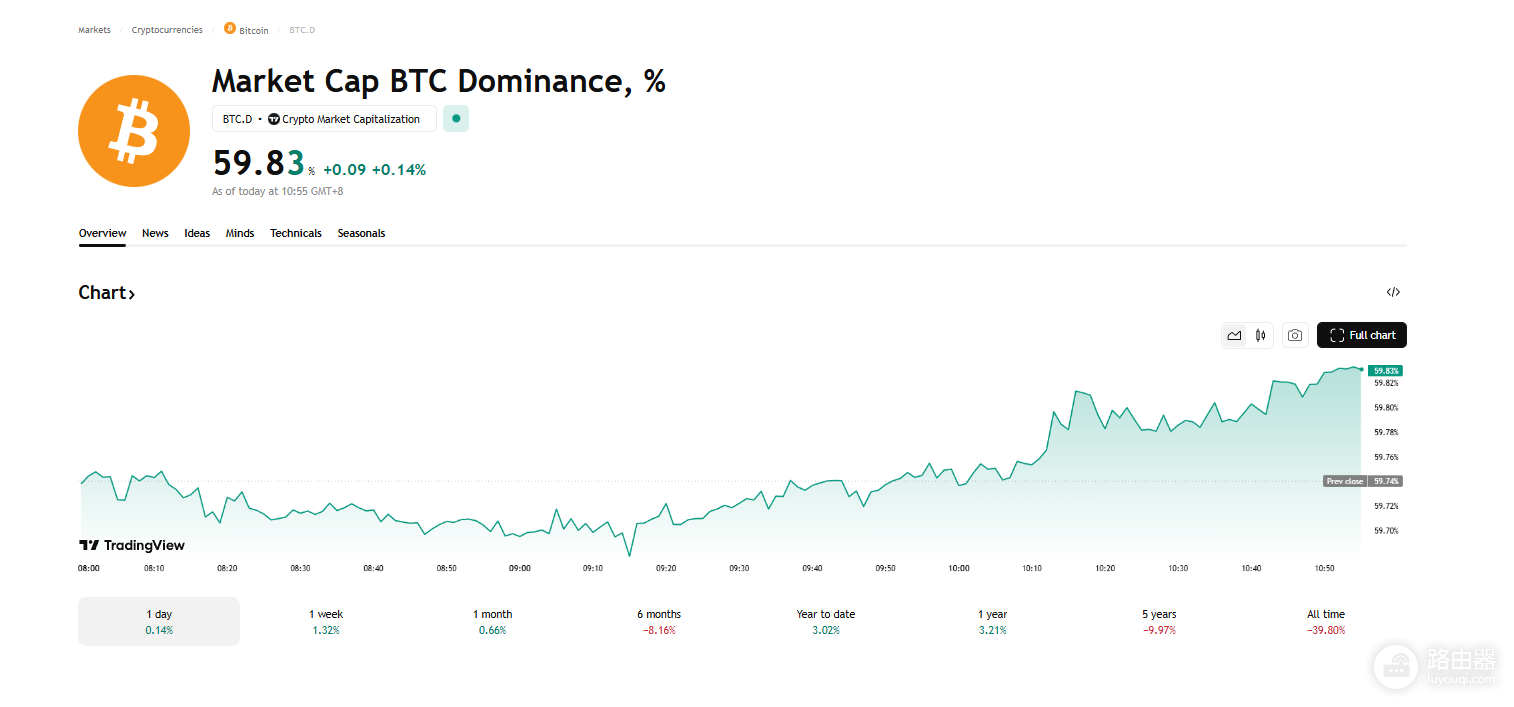Screen dimensions: 1514x707
Task: Select the 5 years range
Action: click(x=1160, y=621)
